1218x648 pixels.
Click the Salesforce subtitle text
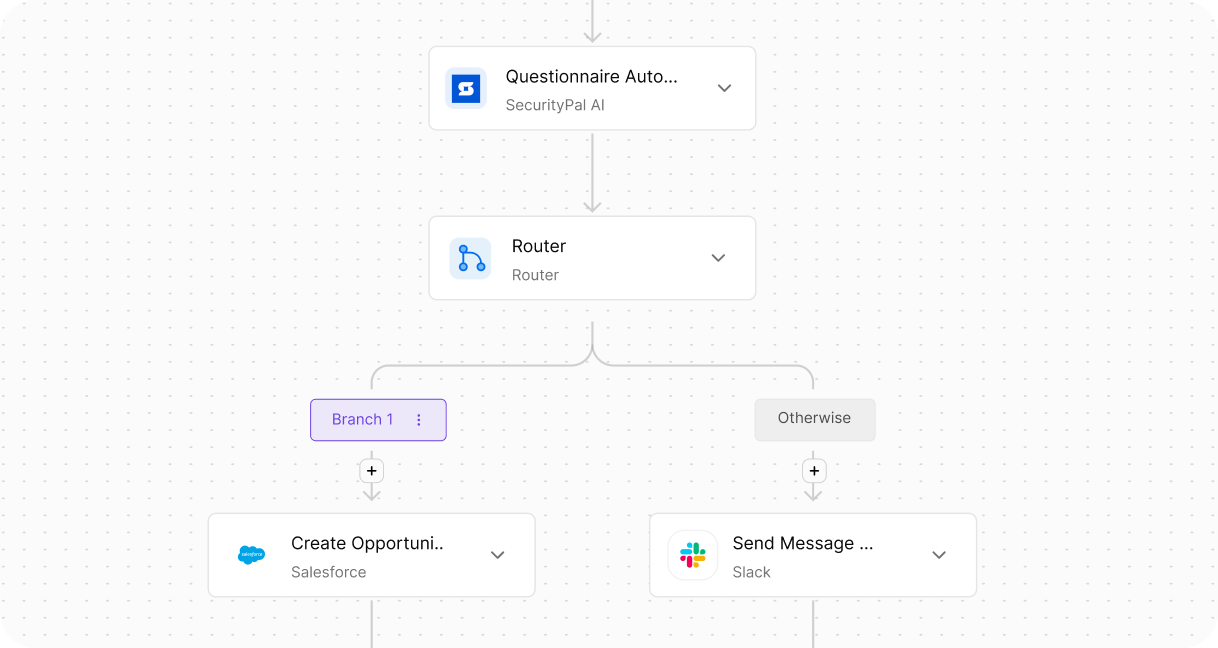pos(329,572)
